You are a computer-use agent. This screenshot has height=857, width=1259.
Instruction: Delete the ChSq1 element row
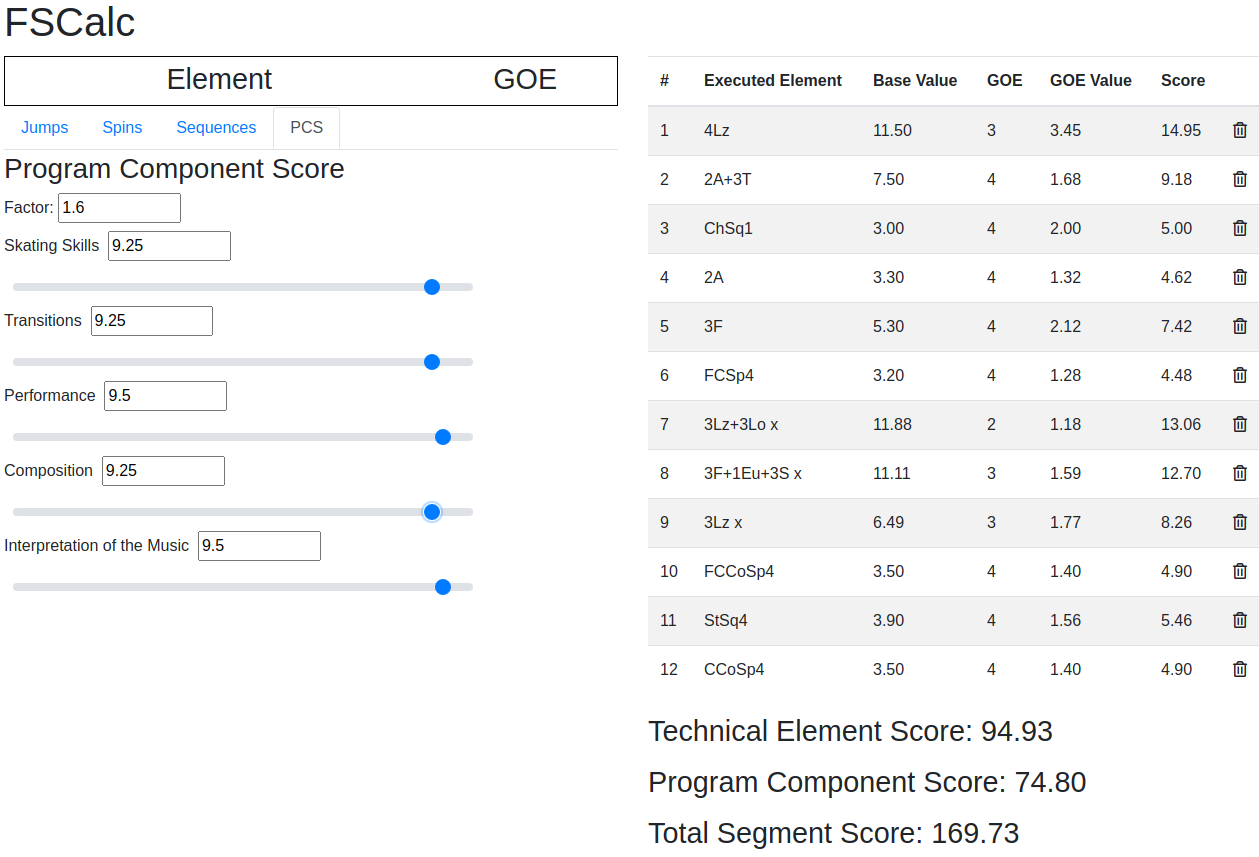click(x=1240, y=228)
